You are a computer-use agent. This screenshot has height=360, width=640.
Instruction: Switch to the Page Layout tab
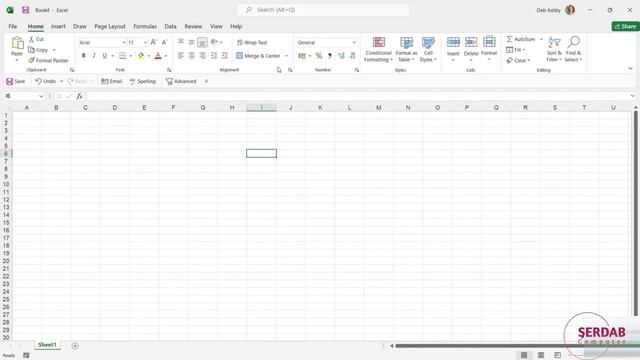110,26
